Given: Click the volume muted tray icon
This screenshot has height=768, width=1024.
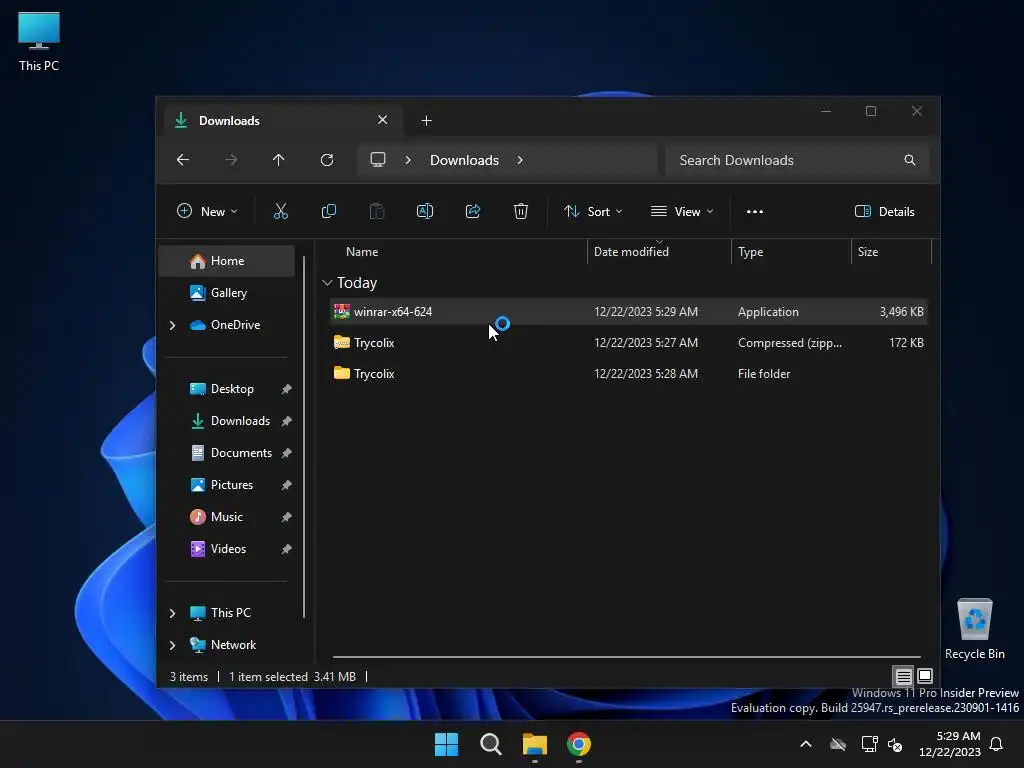Looking at the screenshot, I should tap(895, 744).
